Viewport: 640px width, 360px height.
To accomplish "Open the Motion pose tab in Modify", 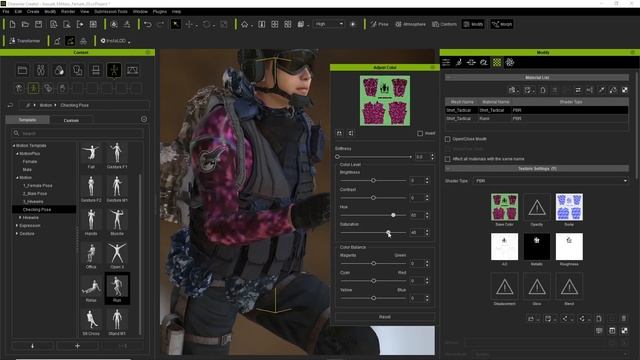I will (459, 62).
